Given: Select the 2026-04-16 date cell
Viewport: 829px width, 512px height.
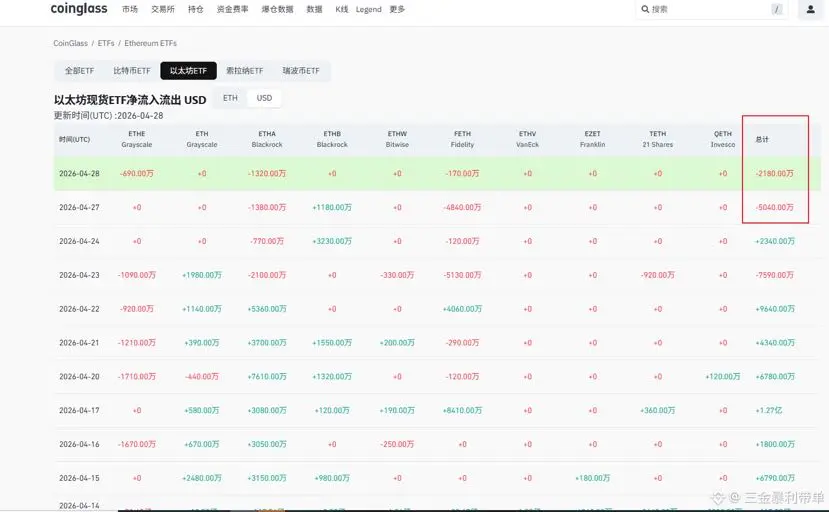Looking at the screenshot, I should coord(79,444).
